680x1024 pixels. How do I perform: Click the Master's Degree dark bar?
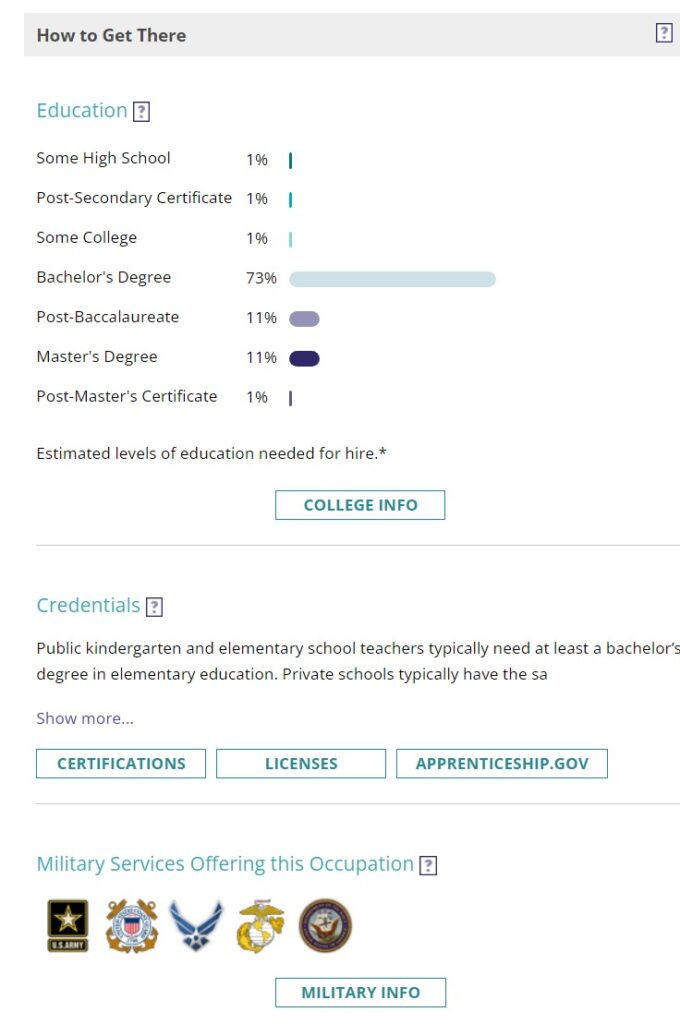(304, 359)
